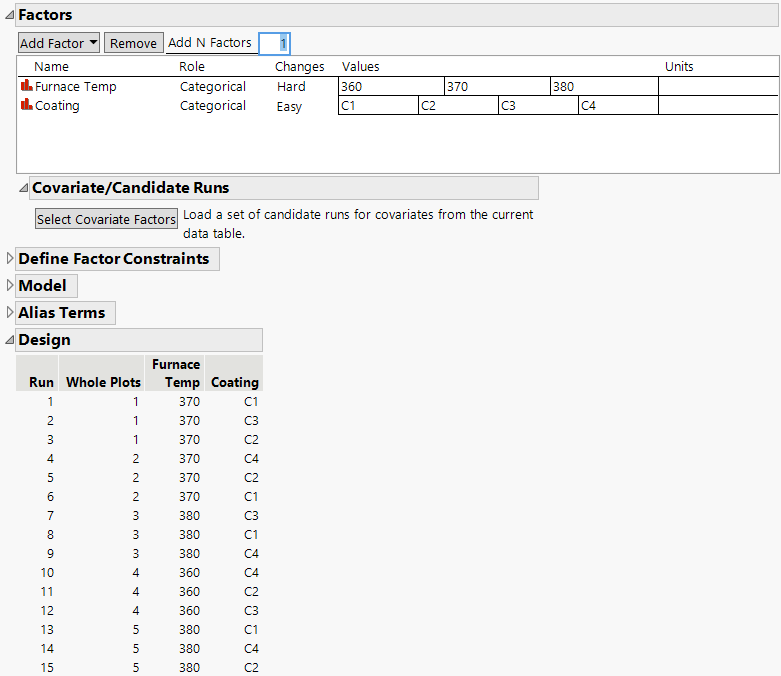Click the Add N Factors number field
This screenshot has height=676, width=781.
point(274,43)
